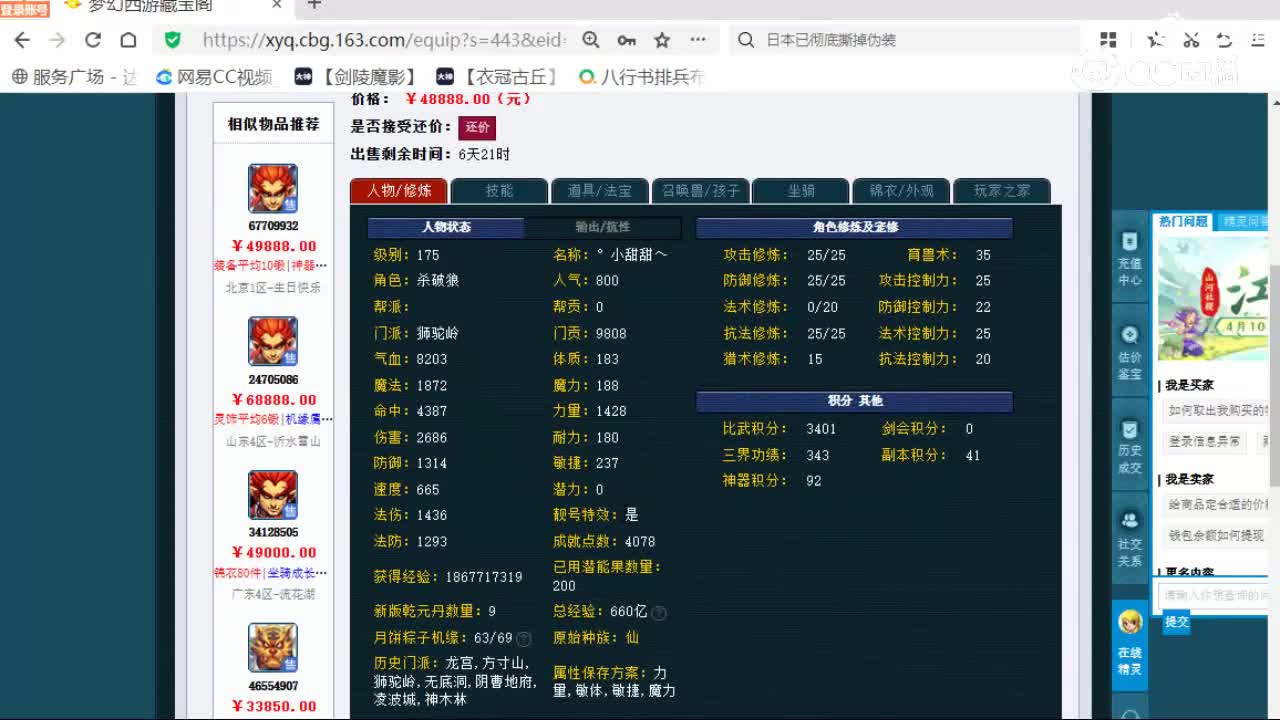
Task: Switch to the 技能 skills tab
Action: (499, 190)
